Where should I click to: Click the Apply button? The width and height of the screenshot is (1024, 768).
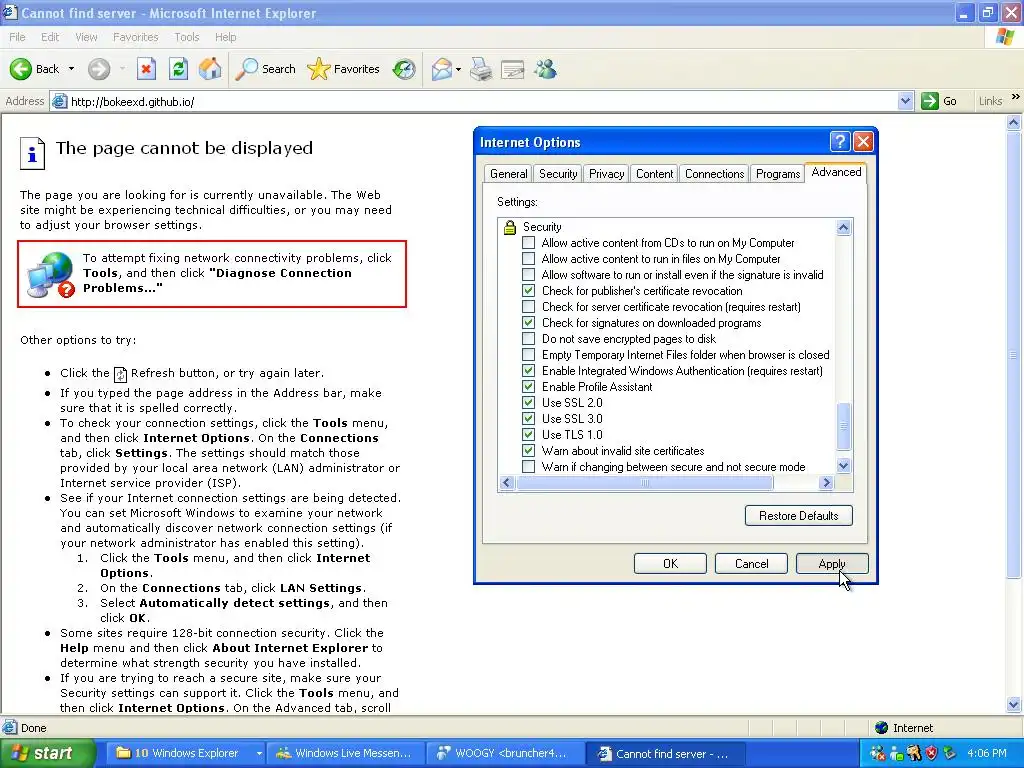point(832,564)
